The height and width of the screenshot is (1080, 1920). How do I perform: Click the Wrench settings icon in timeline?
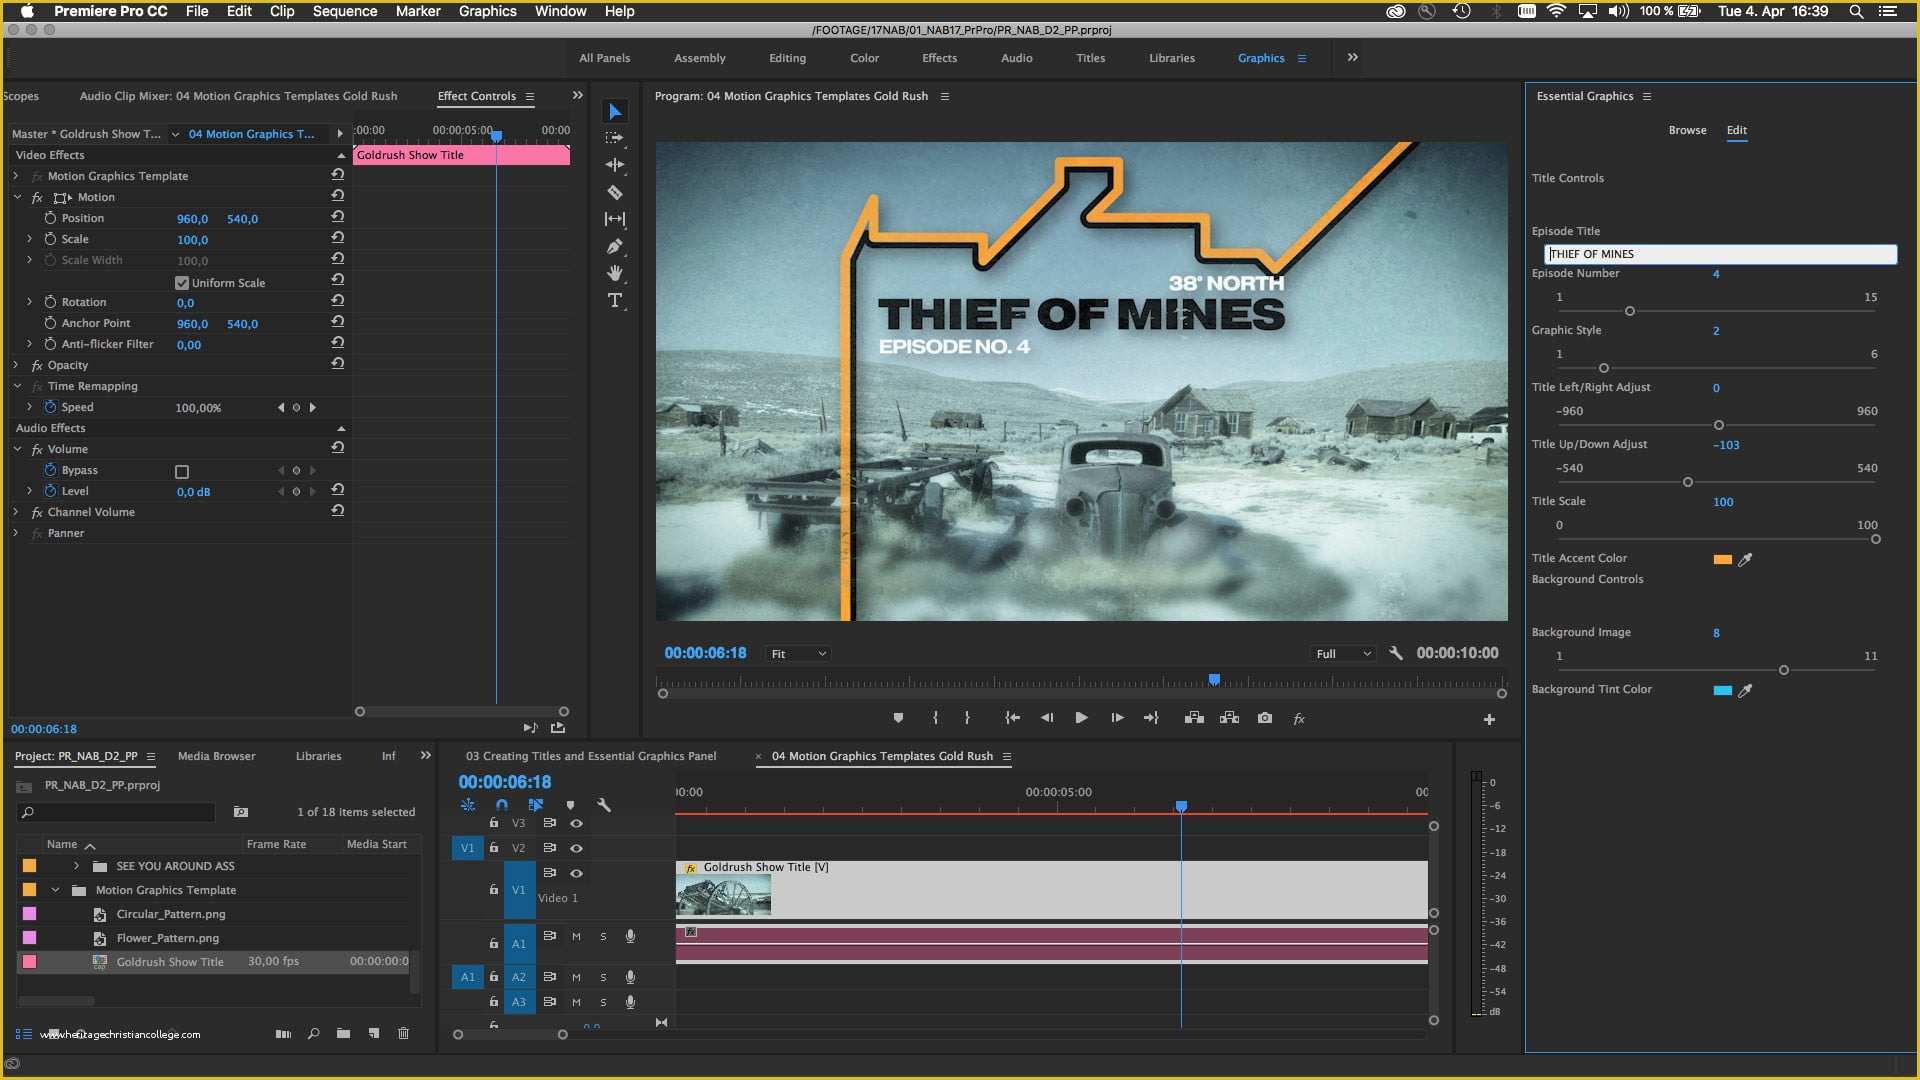click(x=605, y=804)
